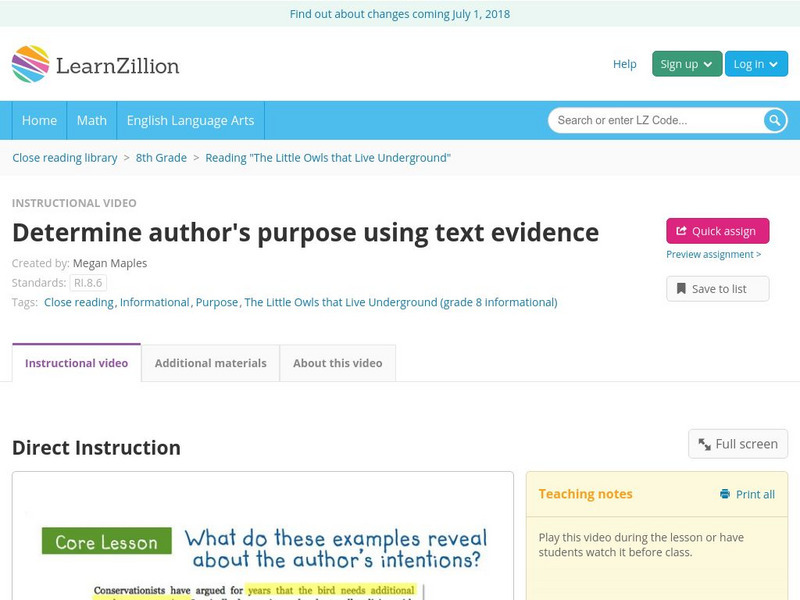Image resolution: width=800 pixels, height=600 pixels.
Task: Open the Math menu item
Action: pos(92,120)
